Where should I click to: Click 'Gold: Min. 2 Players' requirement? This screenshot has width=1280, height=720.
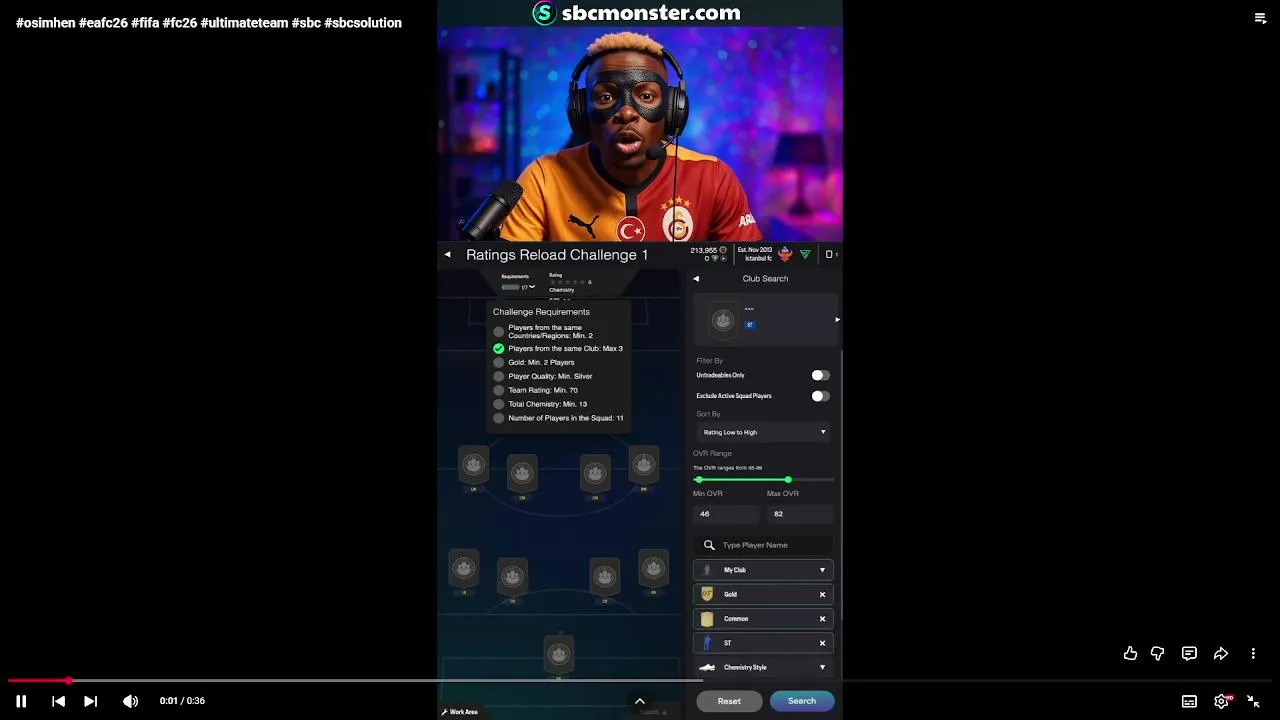(x=541, y=362)
